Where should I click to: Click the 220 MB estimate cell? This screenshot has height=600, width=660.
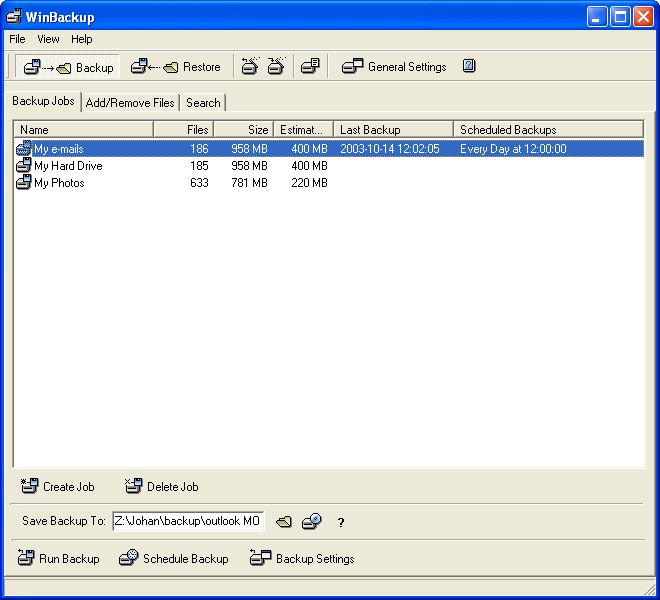[309, 183]
